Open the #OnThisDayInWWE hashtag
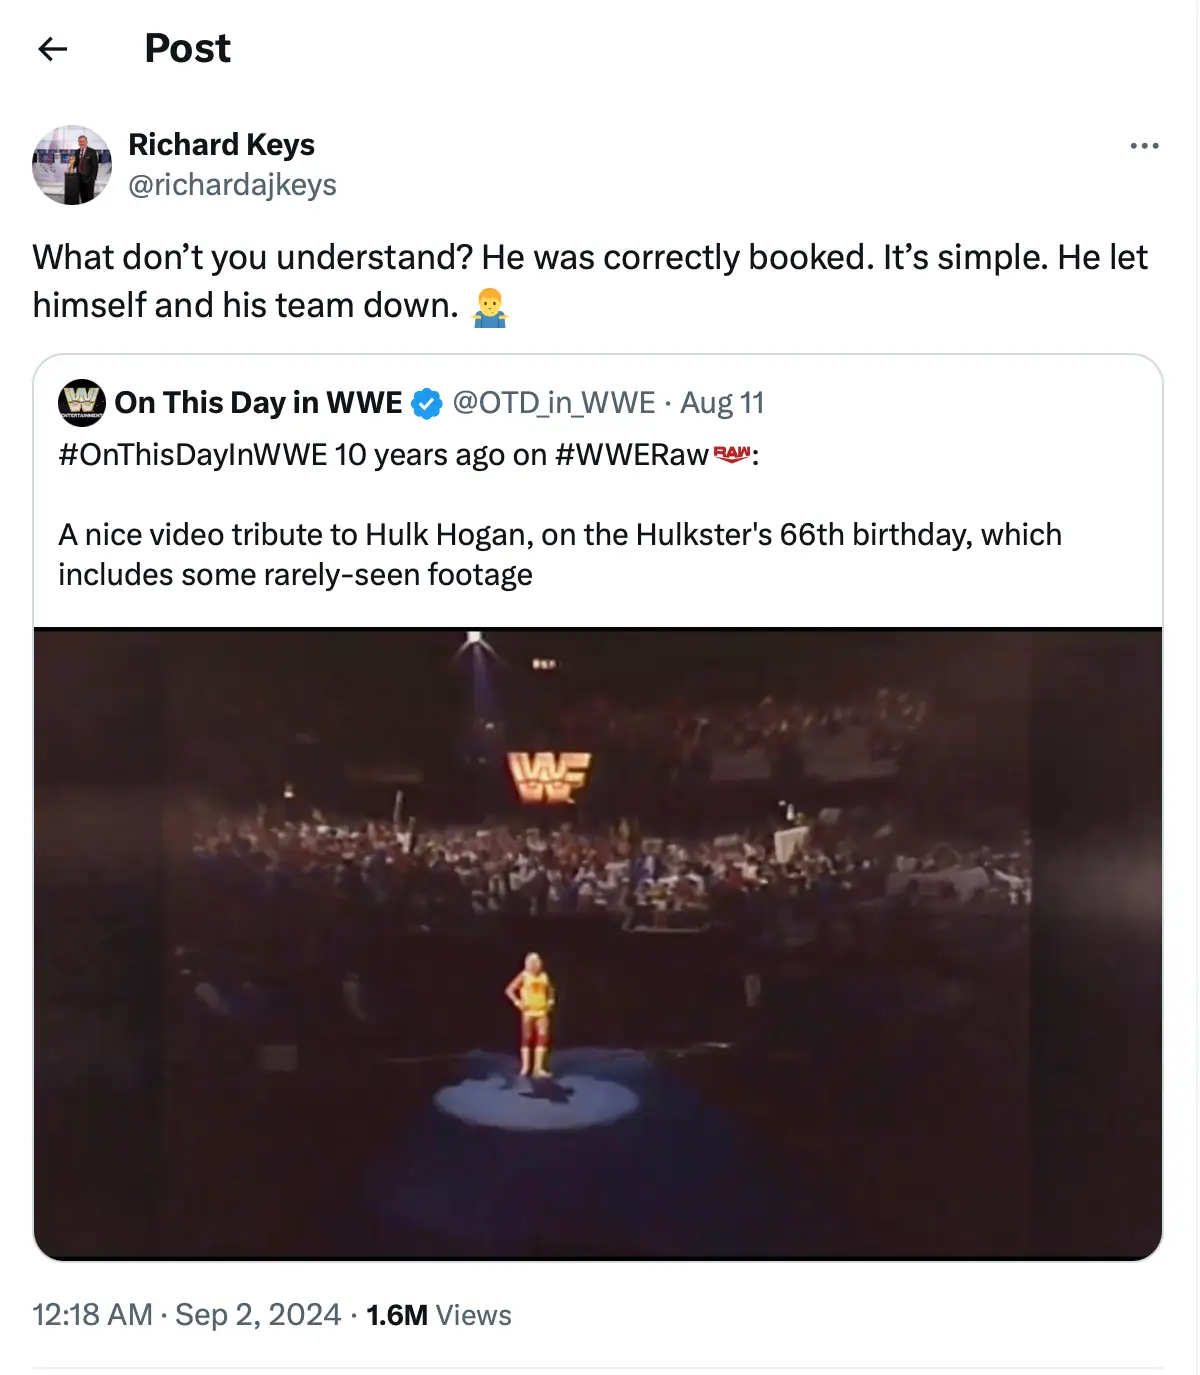 coord(192,455)
